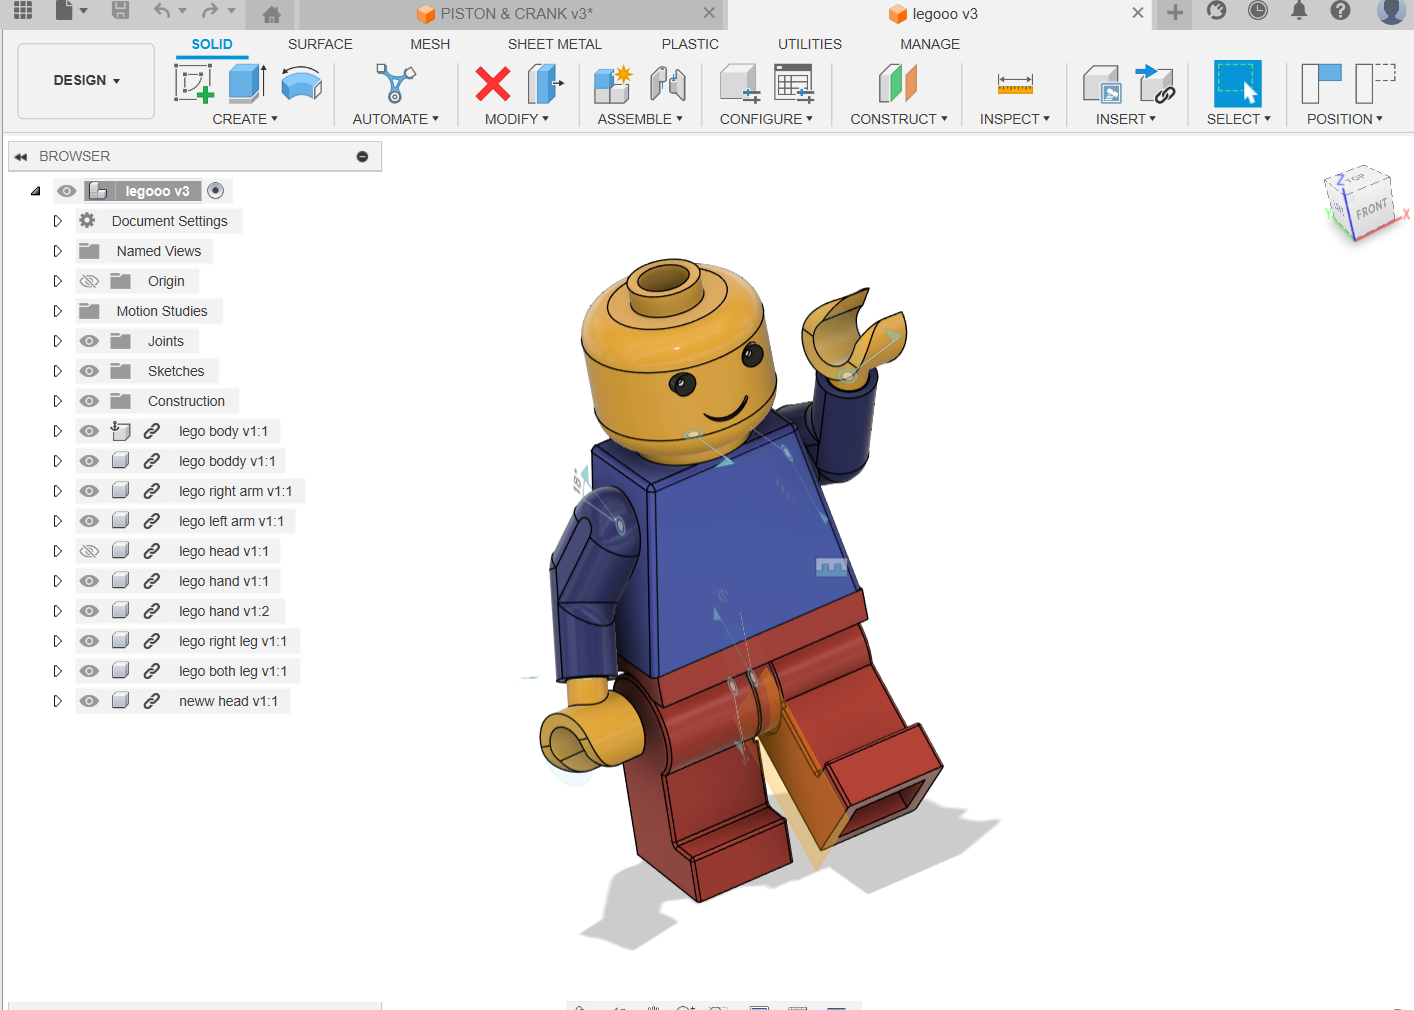Hide the Sketches folder
Viewport: 1414px width, 1010px height.
pyautogui.click(x=89, y=371)
